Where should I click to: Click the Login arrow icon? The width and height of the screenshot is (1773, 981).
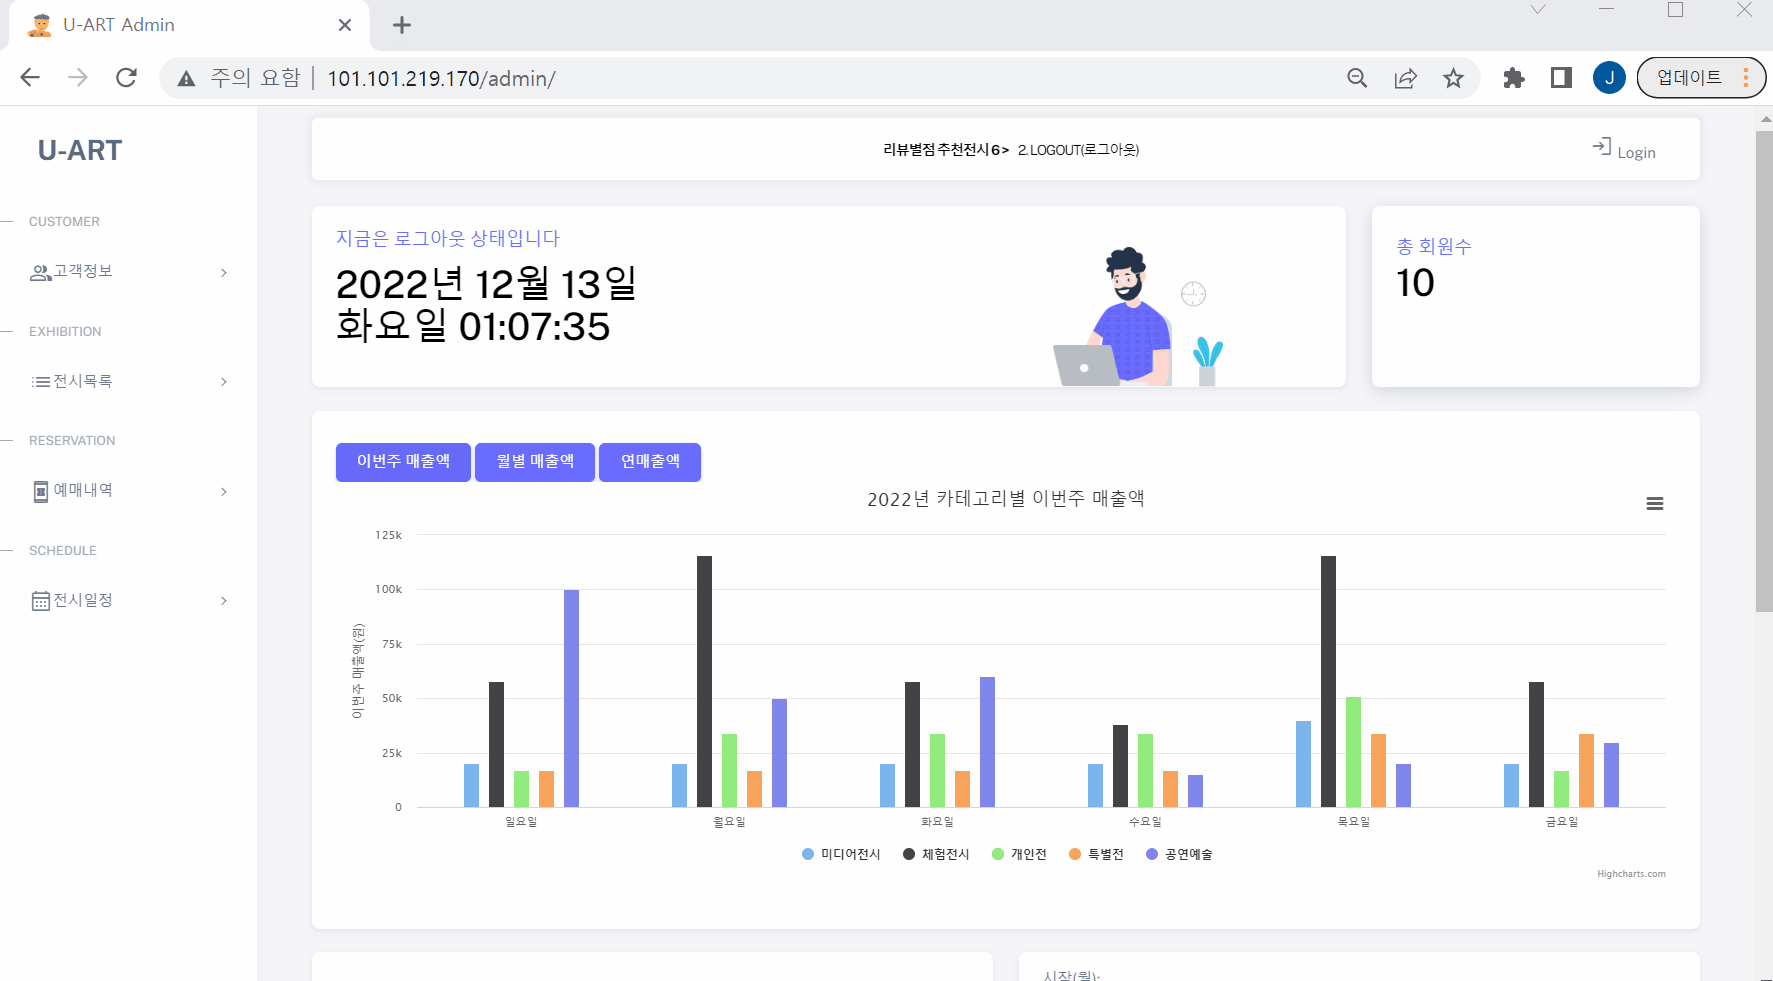[1602, 146]
